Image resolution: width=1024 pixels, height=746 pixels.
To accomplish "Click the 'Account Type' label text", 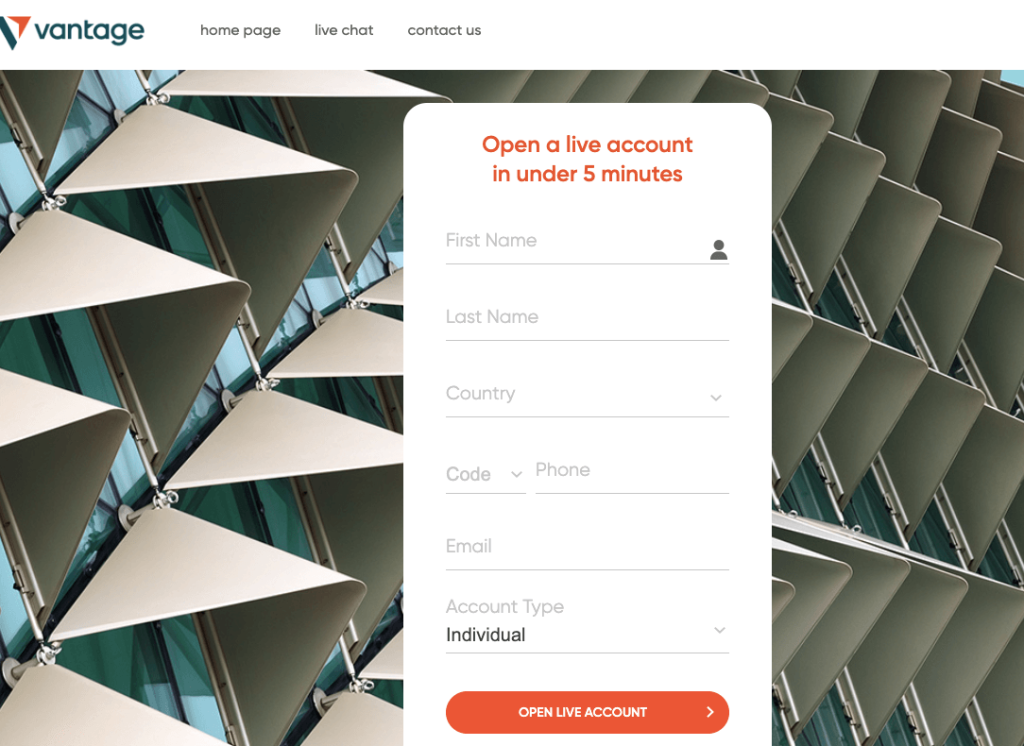I will pos(504,607).
